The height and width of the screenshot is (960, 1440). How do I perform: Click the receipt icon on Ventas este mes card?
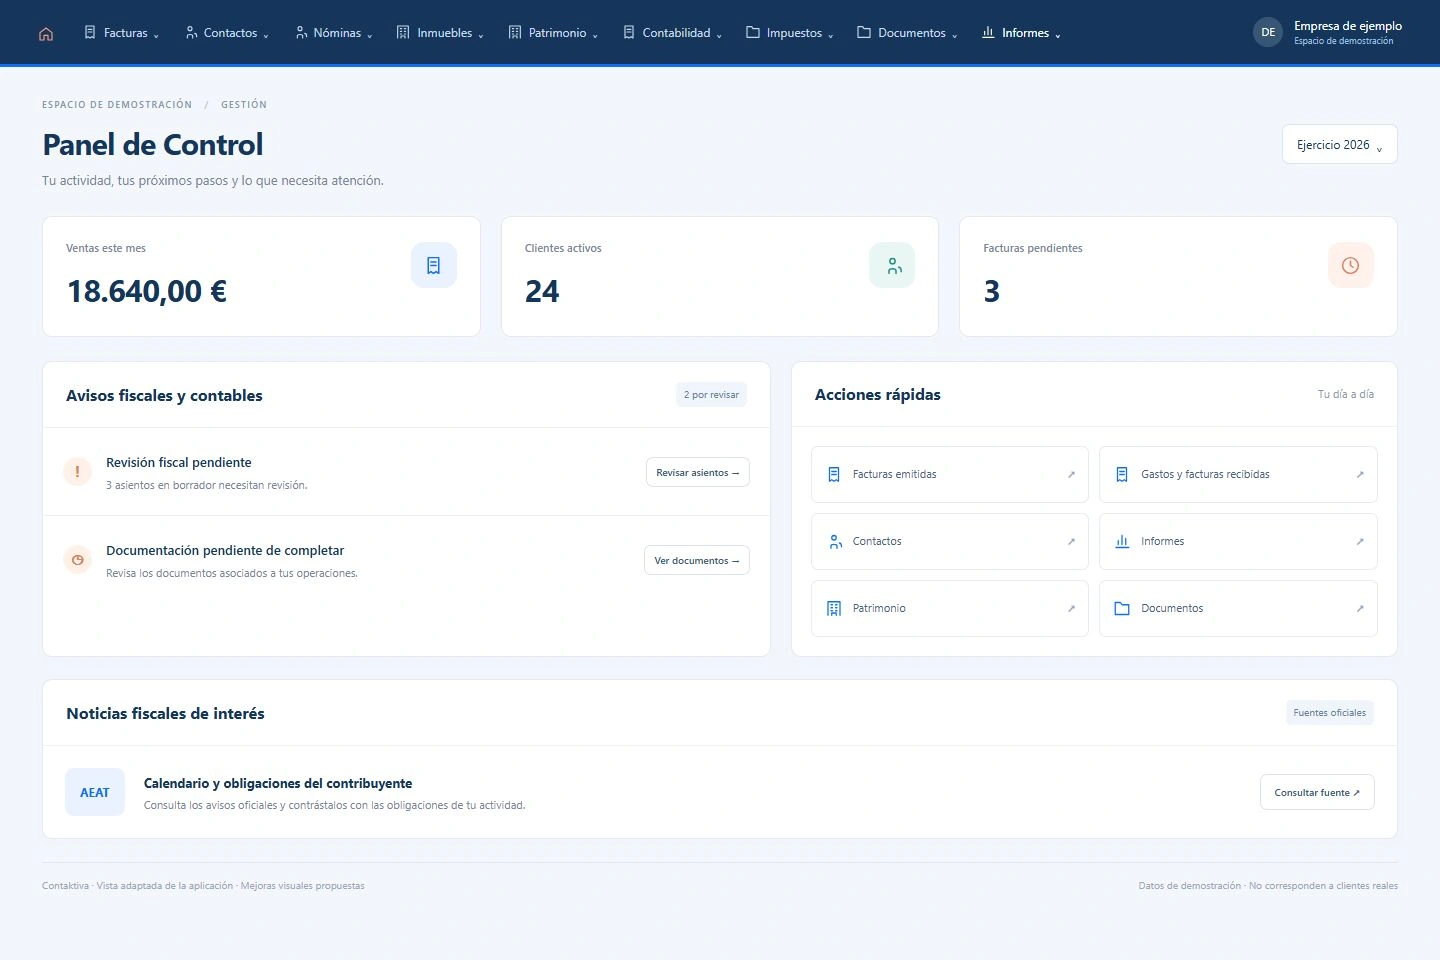(x=434, y=265)
